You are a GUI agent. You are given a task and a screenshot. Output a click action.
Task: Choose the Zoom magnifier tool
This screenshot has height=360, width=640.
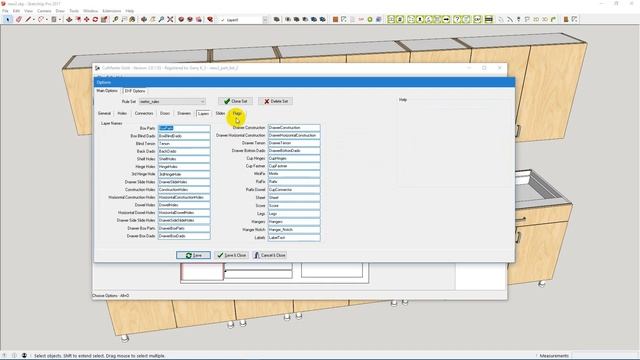click(161, 19)
